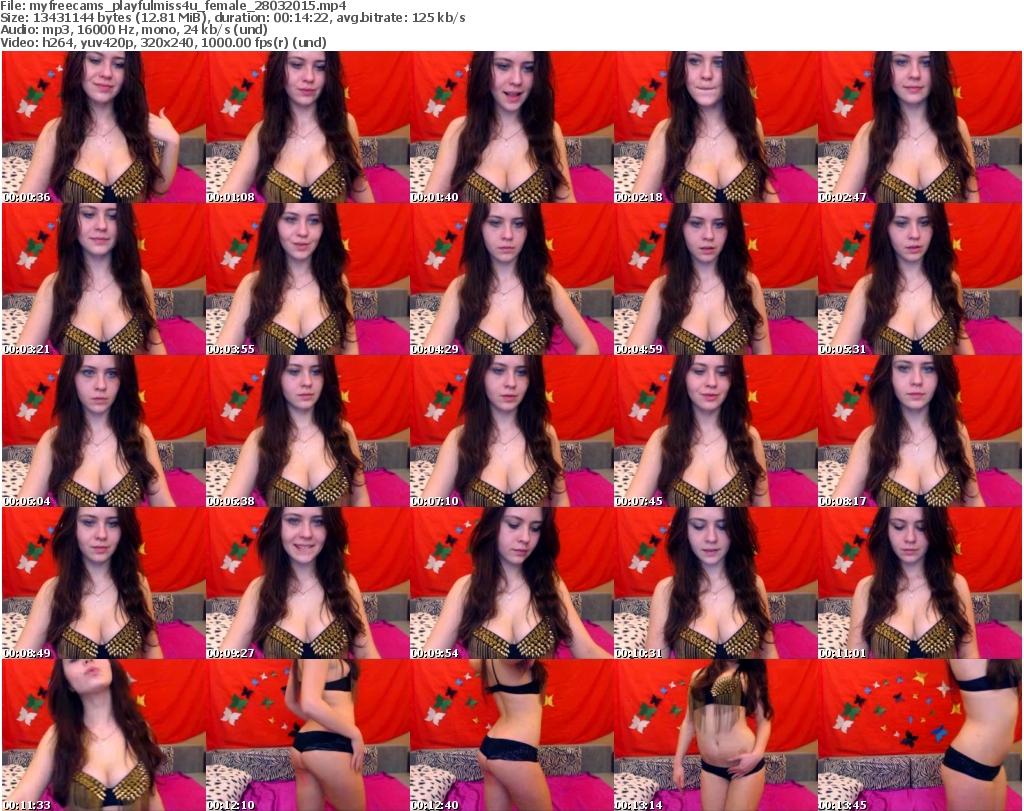This screenshot has width=1024, height=811.
Task: Select the thumbnail stamped 00:04:59
Action: coord(716,279)
